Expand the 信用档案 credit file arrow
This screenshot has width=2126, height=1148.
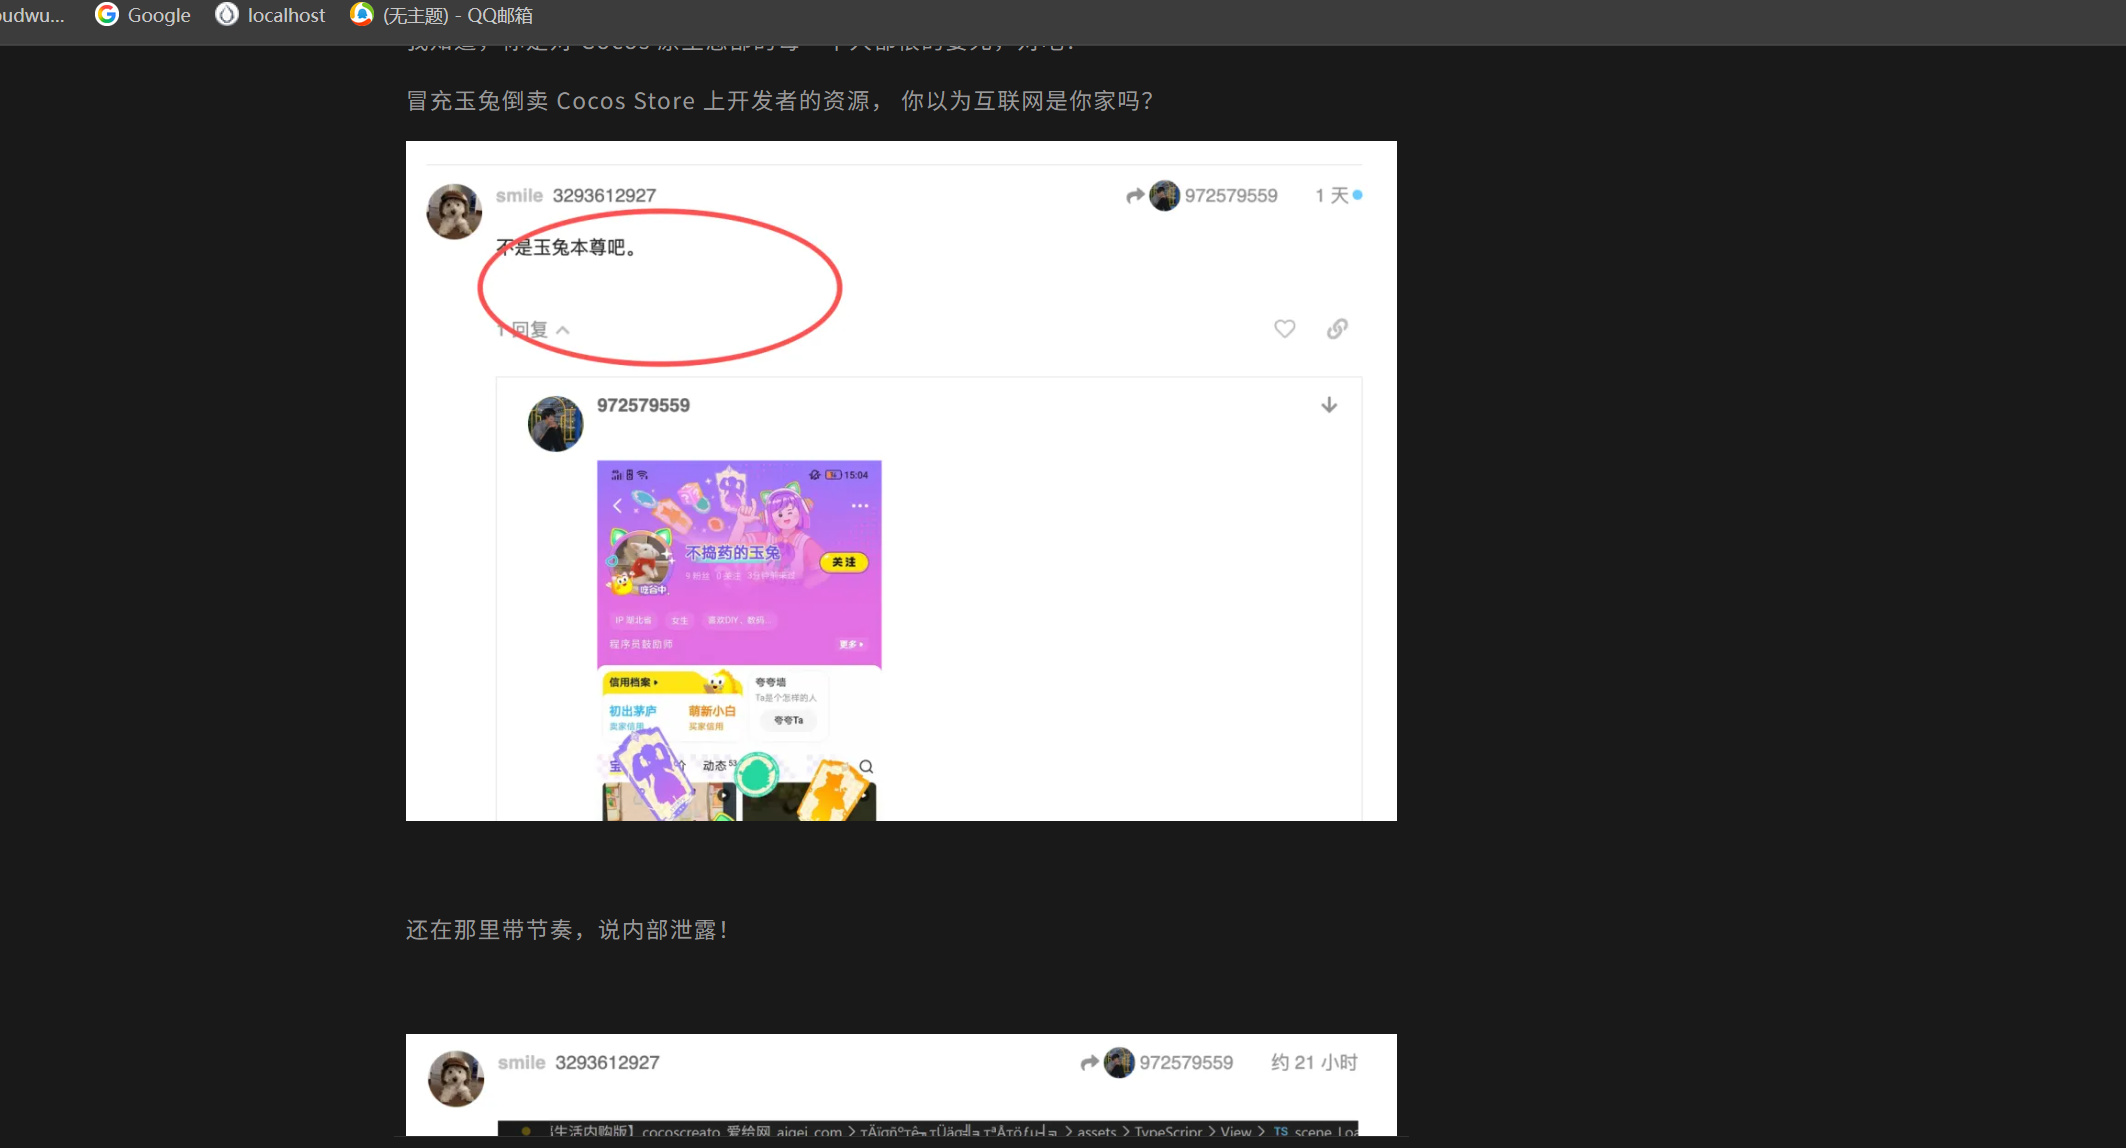[x=634, y=682]
